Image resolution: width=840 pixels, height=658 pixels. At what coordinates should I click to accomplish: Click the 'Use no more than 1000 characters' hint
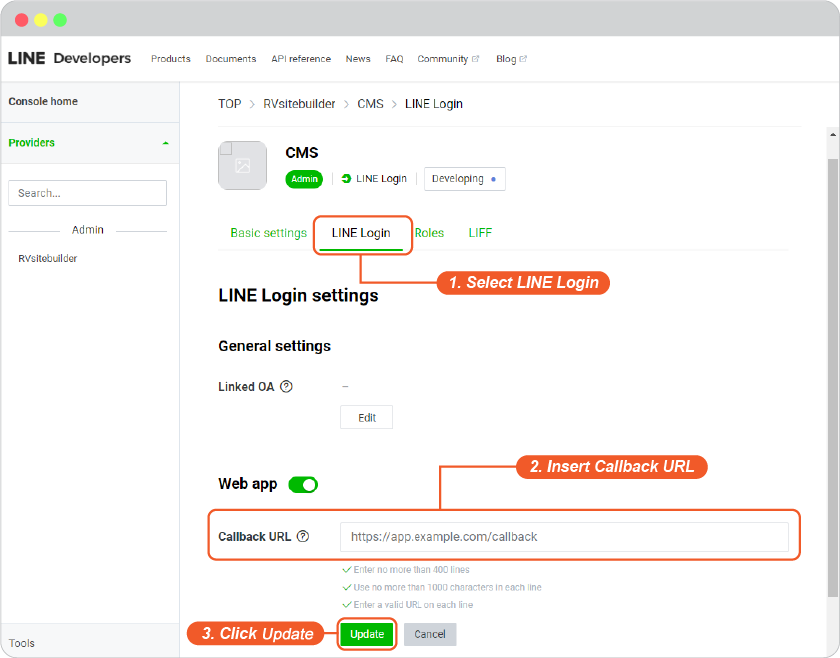coord(447,587)
